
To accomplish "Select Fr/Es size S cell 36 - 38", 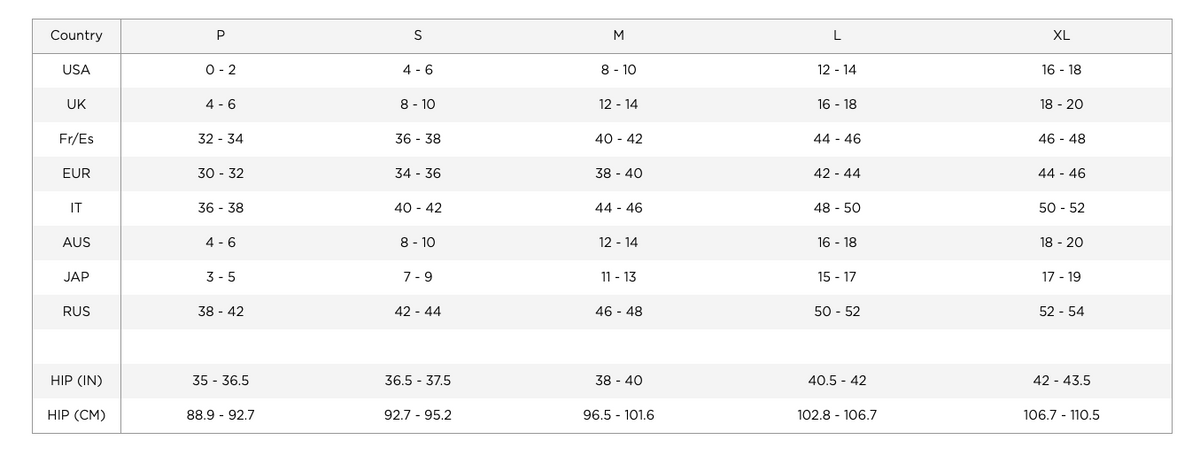I will [x=418, y=139].
